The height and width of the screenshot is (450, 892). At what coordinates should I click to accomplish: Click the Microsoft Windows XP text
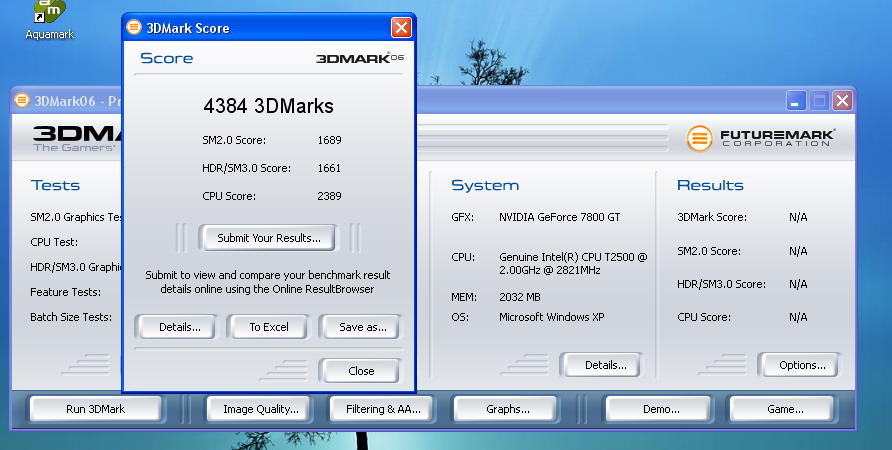click(551, 317)
